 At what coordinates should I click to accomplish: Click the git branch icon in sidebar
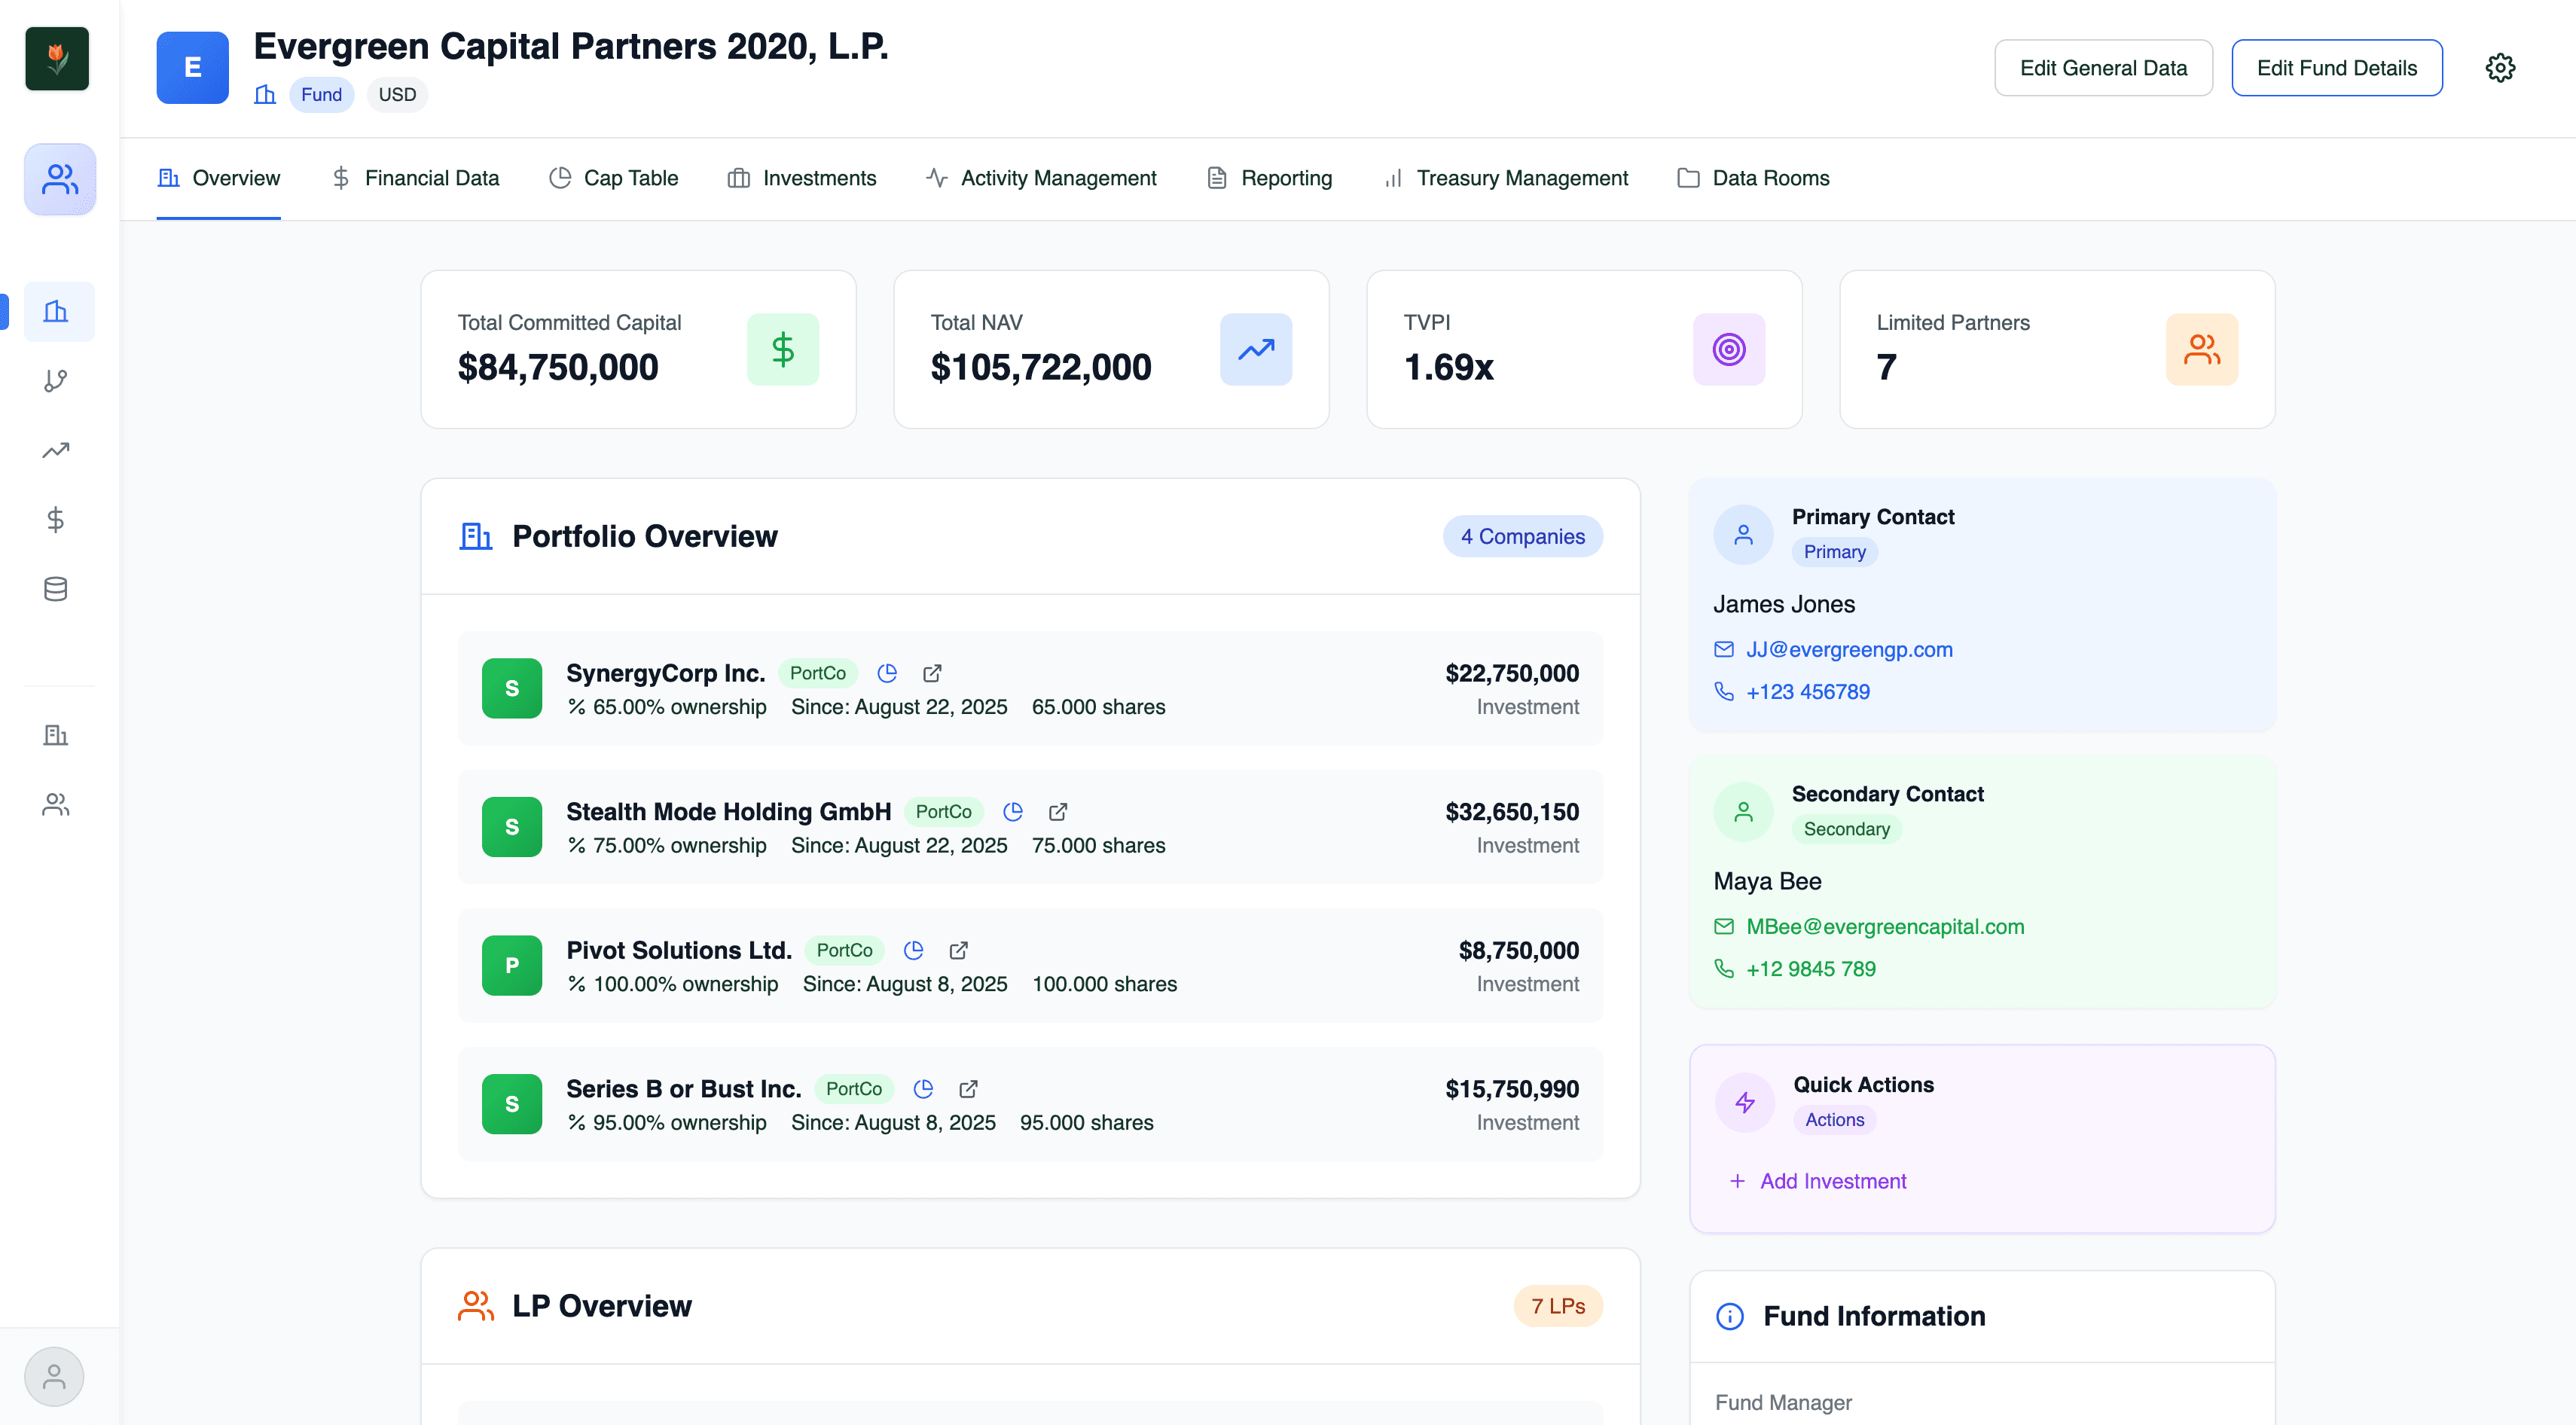pyautogui.click(x=56, y=381)
